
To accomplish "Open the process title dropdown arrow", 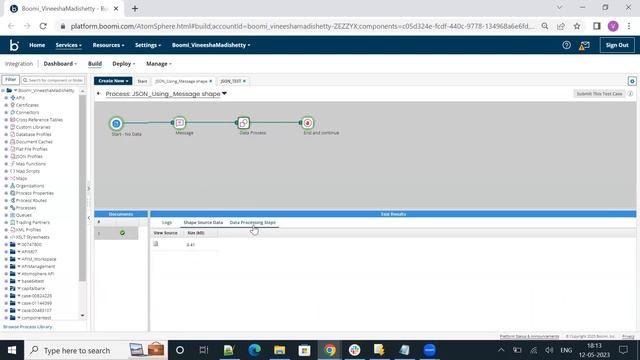I will 224,94.
